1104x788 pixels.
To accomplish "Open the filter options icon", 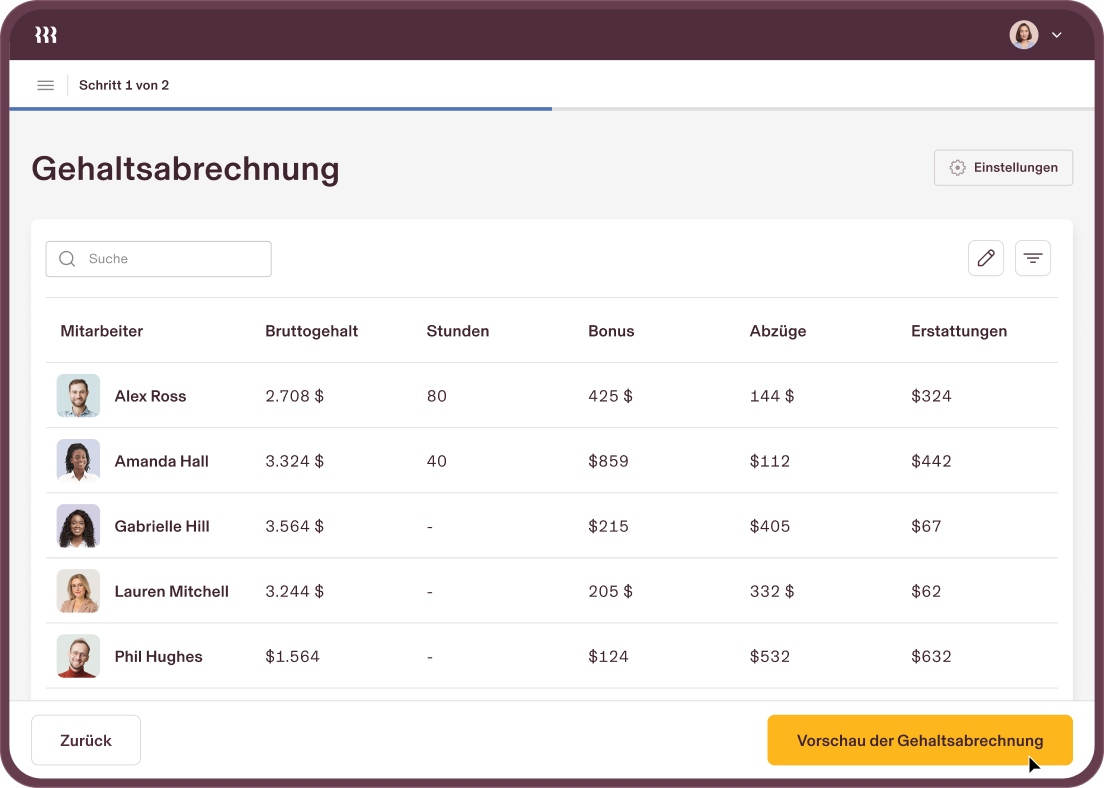I will pyautogui.click(x=1033, y=258).
